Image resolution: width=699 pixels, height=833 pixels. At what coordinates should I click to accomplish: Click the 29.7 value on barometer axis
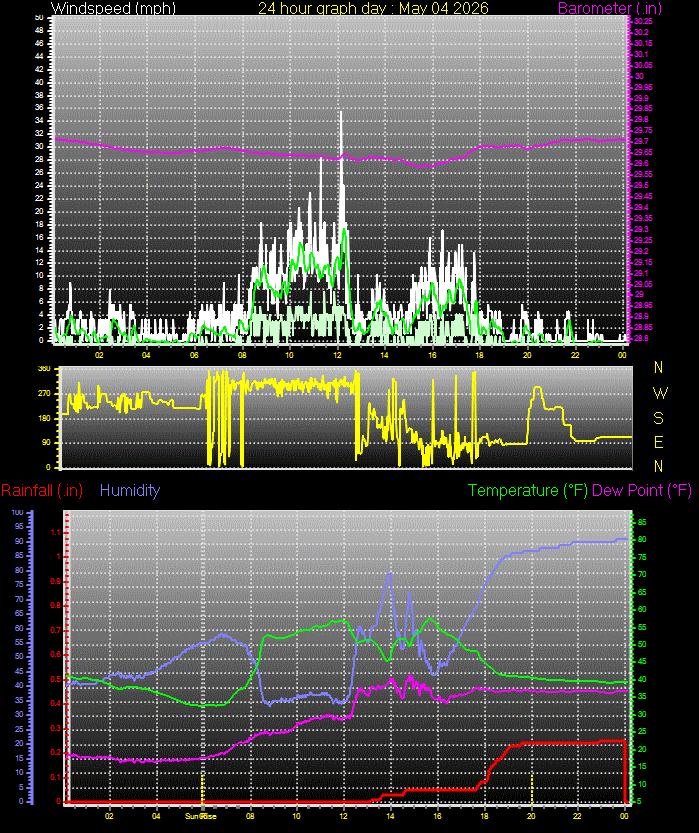pos(641,141)
